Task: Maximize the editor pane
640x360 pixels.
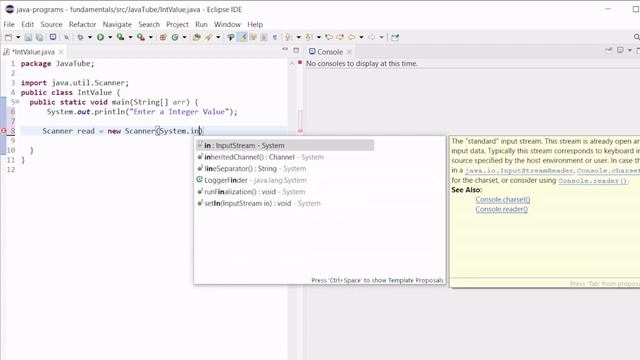Action: click(296, 50)
